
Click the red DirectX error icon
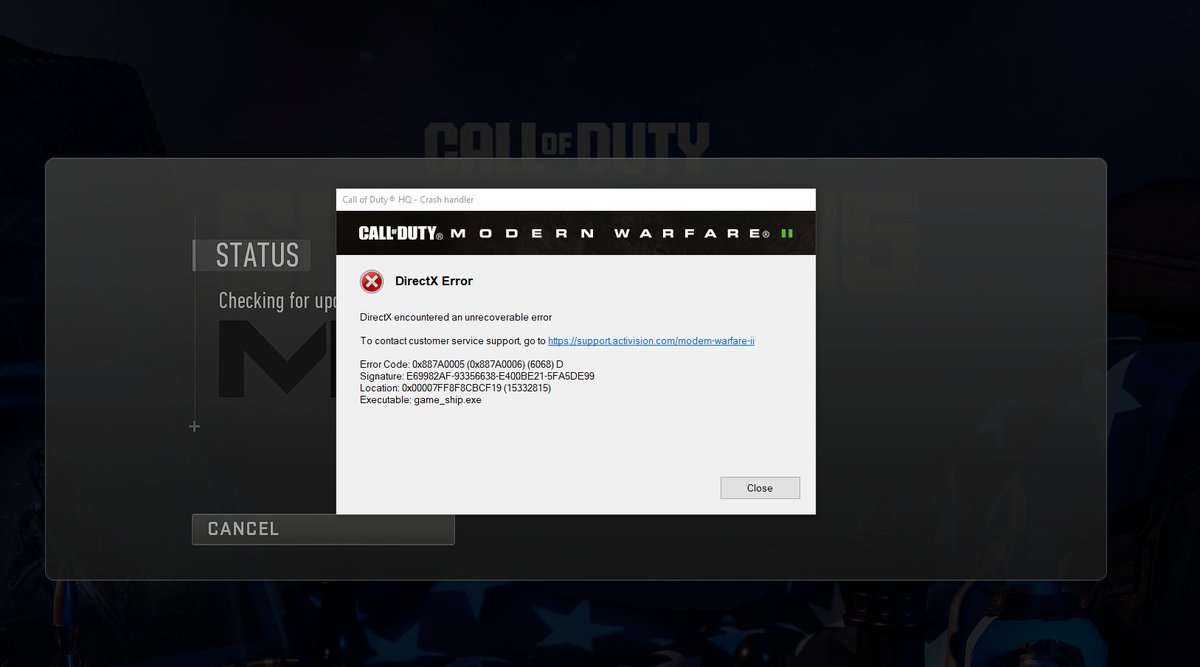(371, 282)
